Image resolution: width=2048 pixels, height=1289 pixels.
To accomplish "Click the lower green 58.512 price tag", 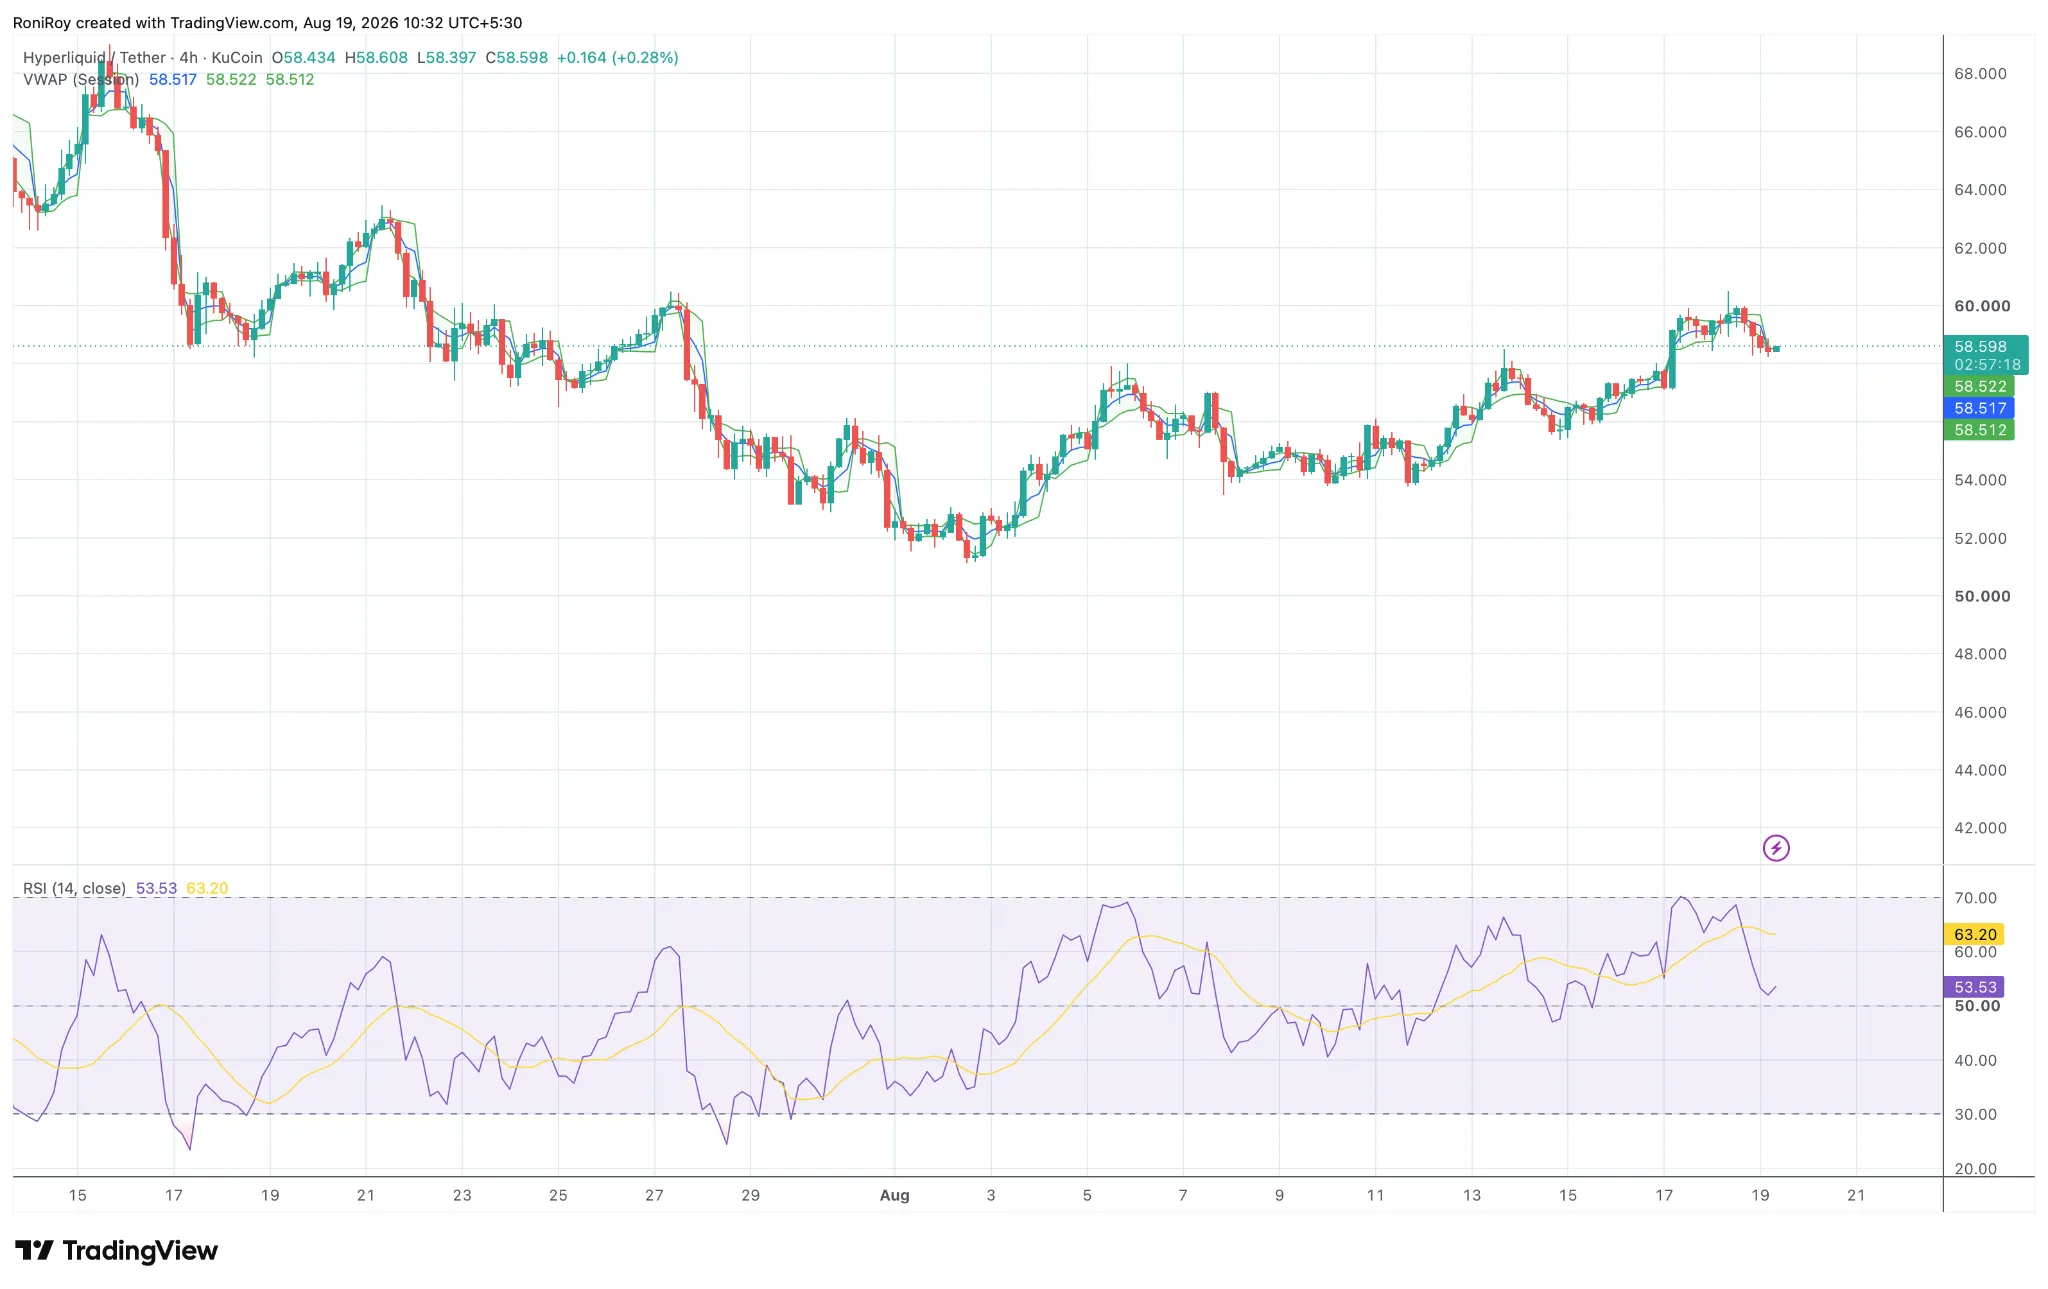I will (x=1978, y=430).
